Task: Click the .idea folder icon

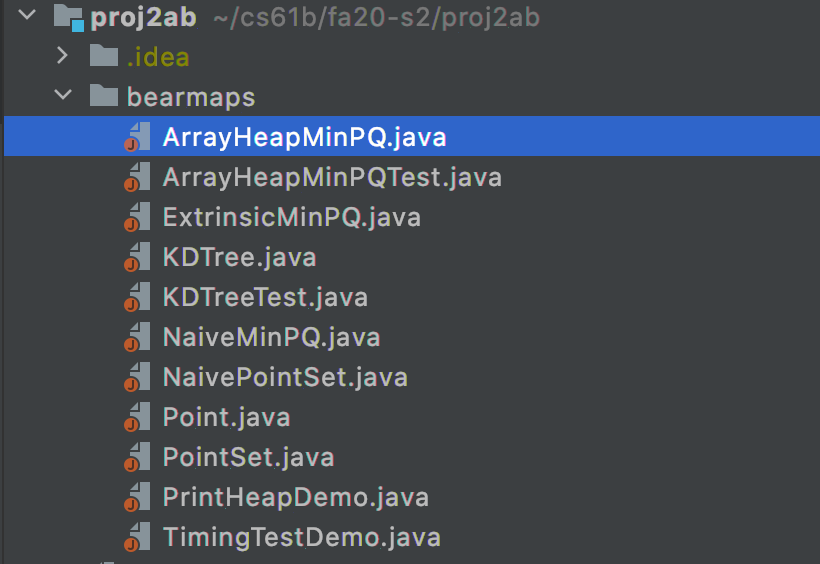Action: [104, 55]
